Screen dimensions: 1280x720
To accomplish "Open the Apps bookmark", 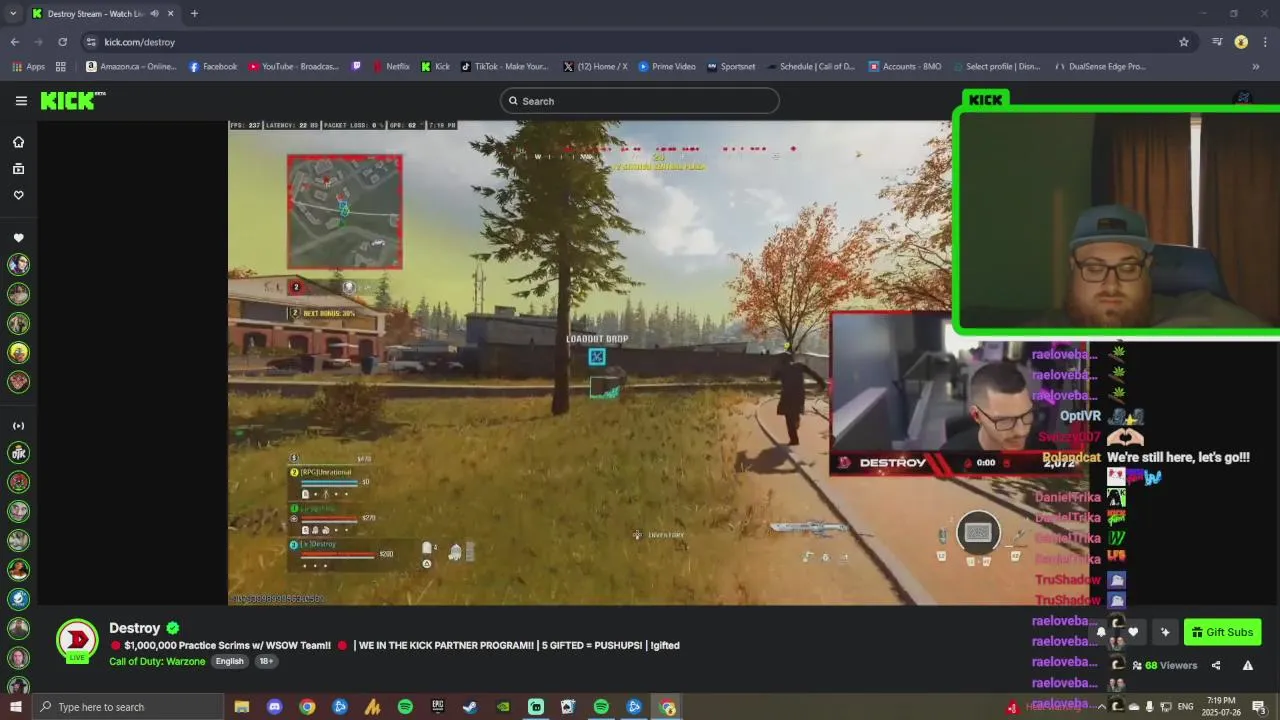I will pyautogui.click(x=29, y=67).
